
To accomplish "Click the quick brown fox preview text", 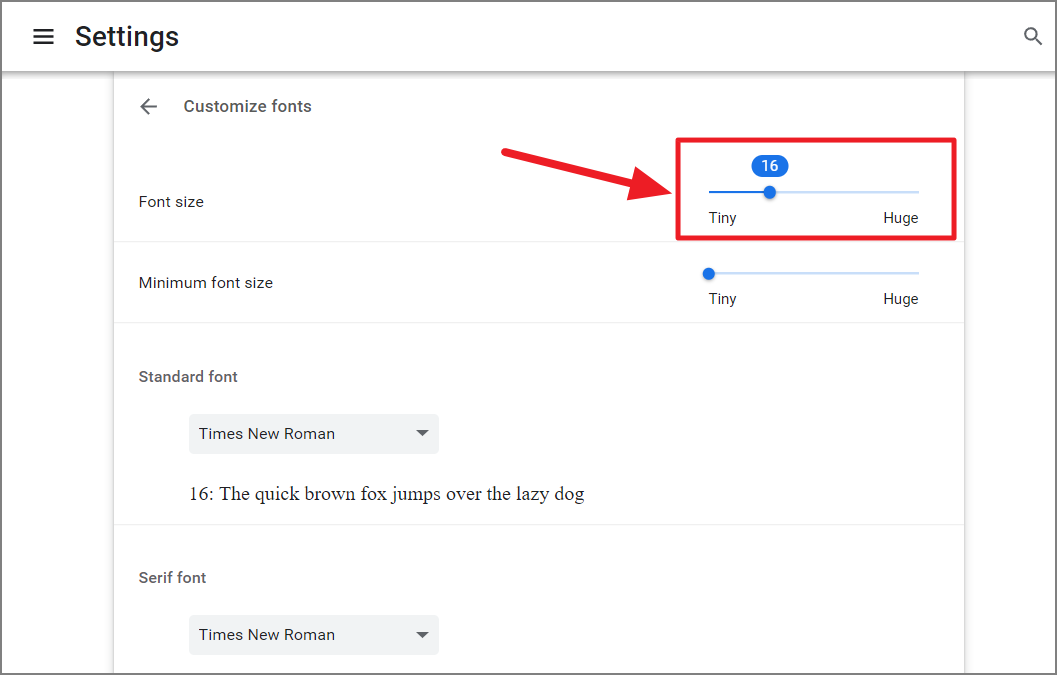I will coord(386,494).
